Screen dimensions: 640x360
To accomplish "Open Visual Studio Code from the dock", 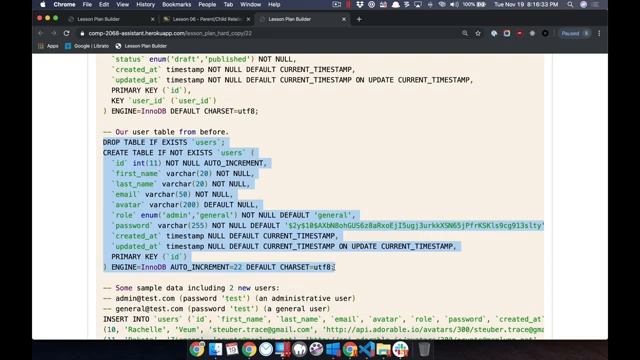I will point(367,349).
